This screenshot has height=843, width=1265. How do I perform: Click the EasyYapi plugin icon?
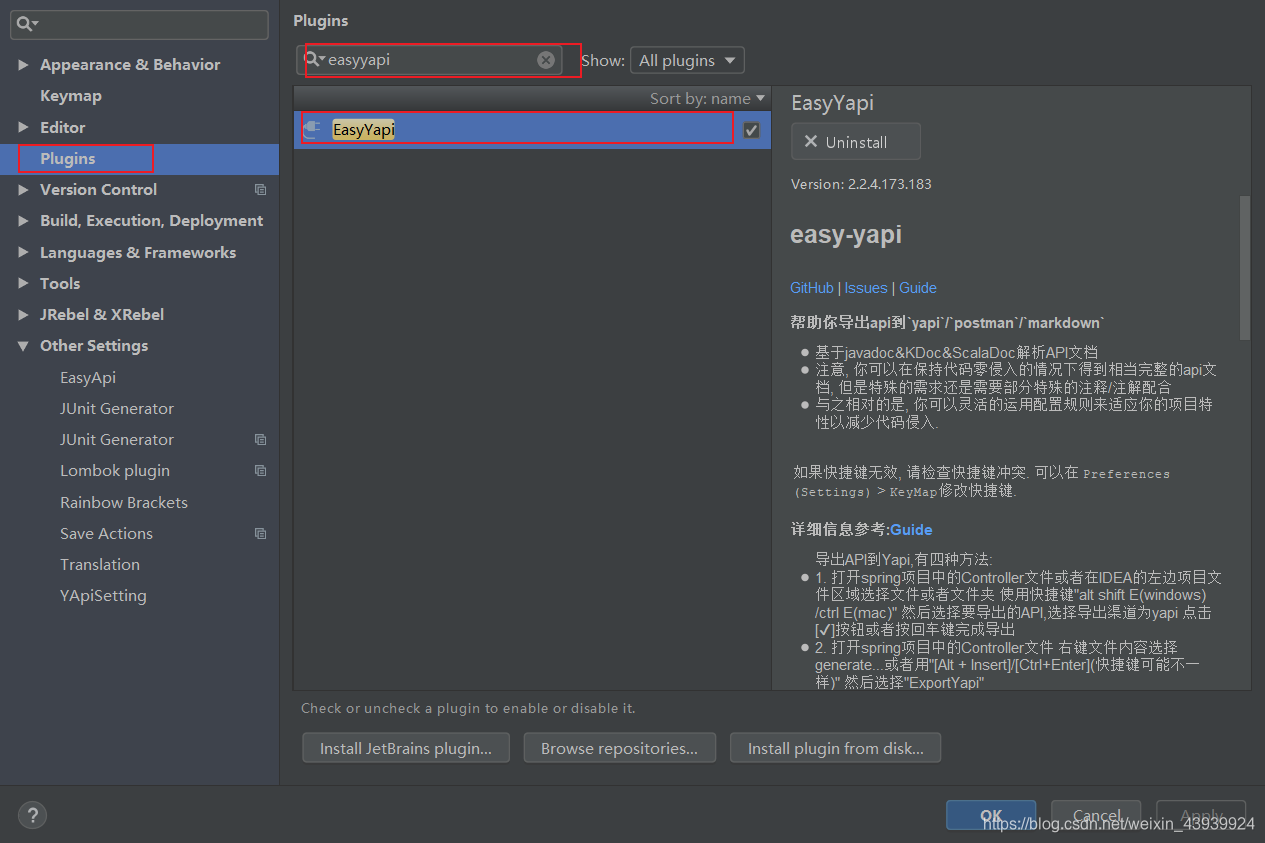pyautogui.click(x=312, y=129)
